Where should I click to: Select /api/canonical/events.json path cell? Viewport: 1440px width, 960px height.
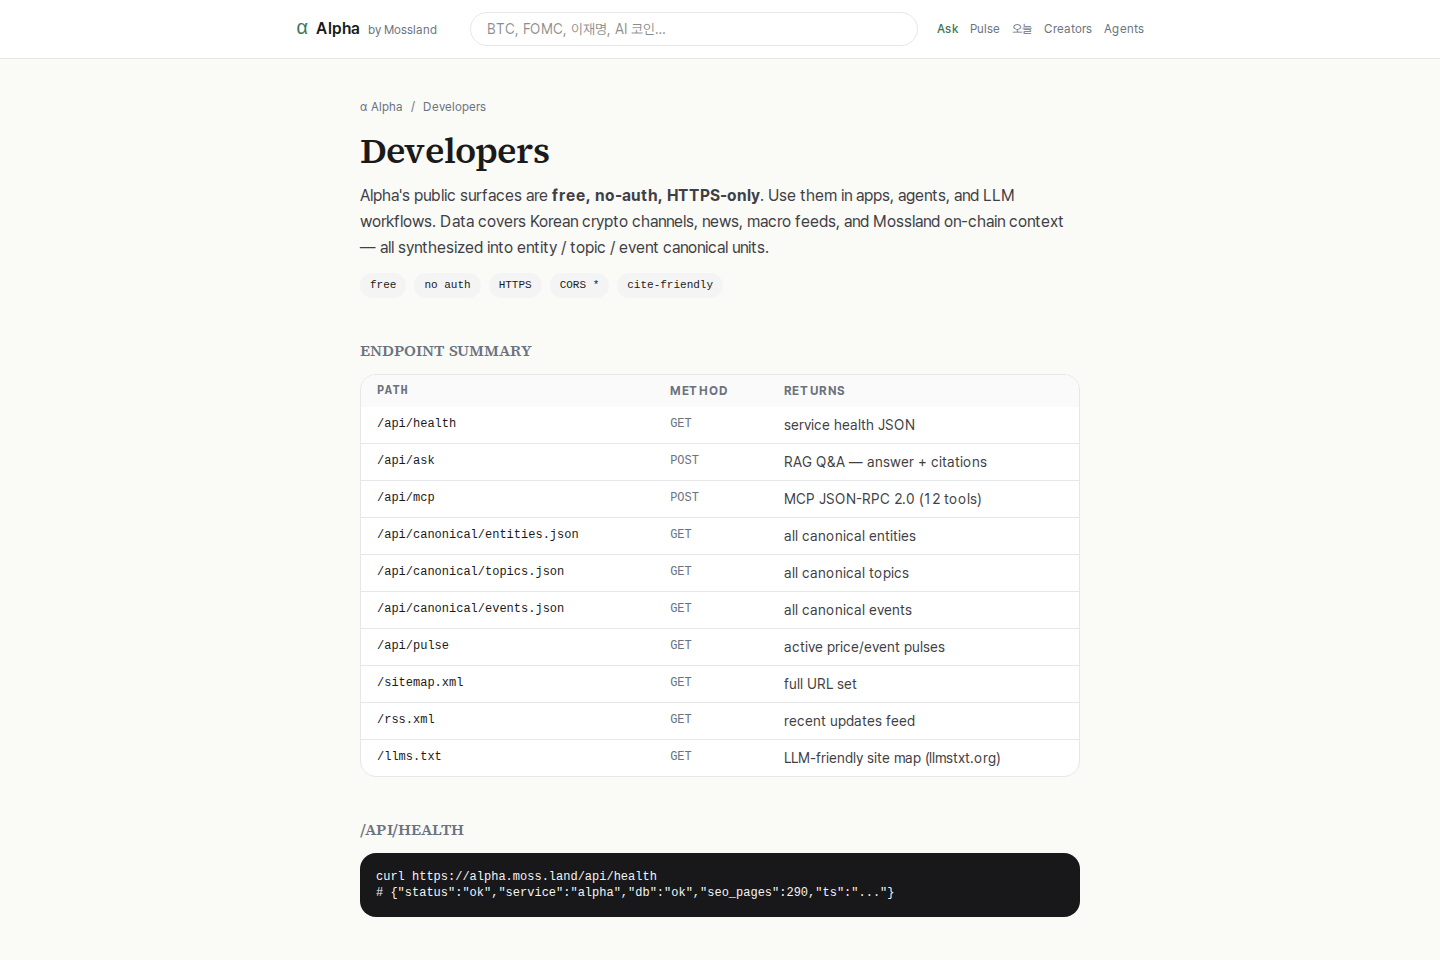coord(470,609)
